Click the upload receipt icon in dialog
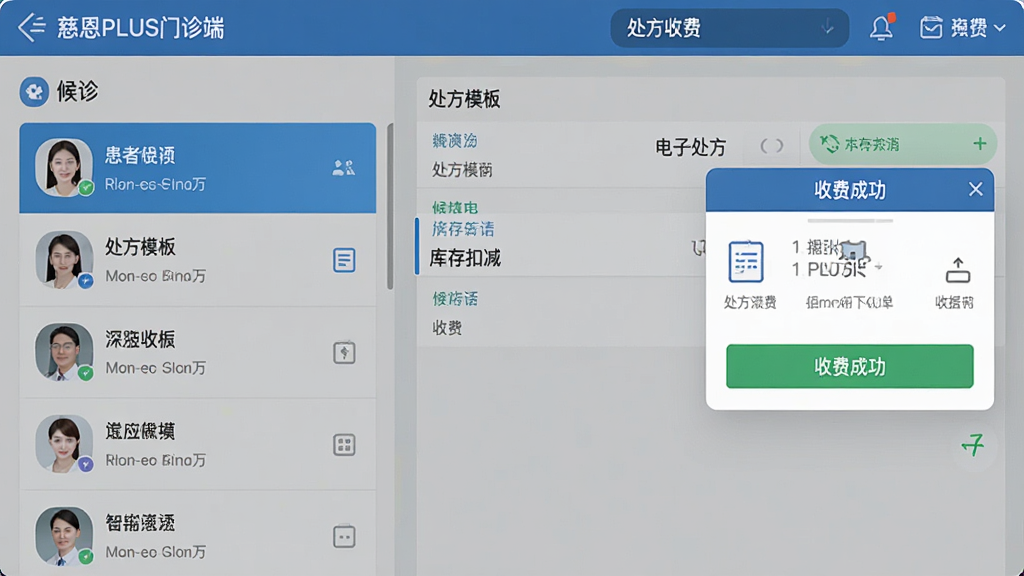 click(958, 270)
